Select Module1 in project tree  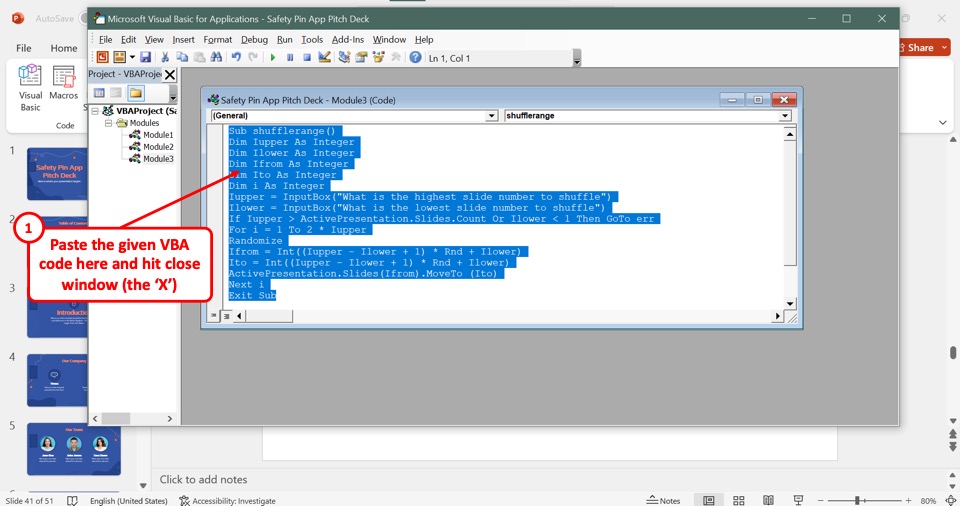click(x=158, y=135)
